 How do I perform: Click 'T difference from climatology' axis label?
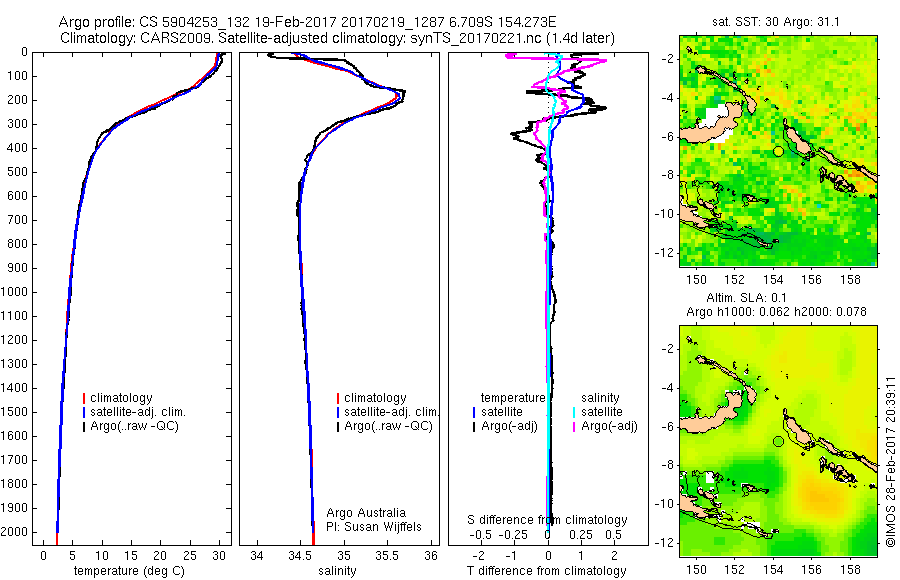click(x=546, y=571)
